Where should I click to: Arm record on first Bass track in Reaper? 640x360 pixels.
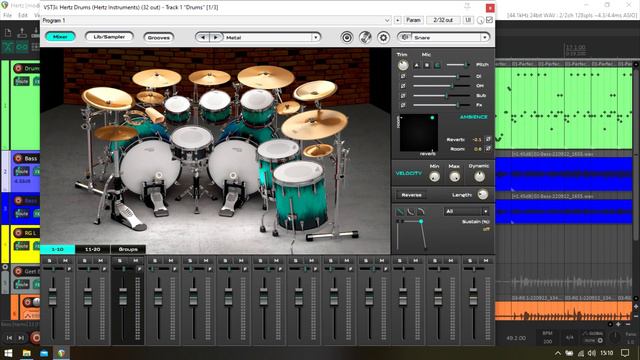18,158
